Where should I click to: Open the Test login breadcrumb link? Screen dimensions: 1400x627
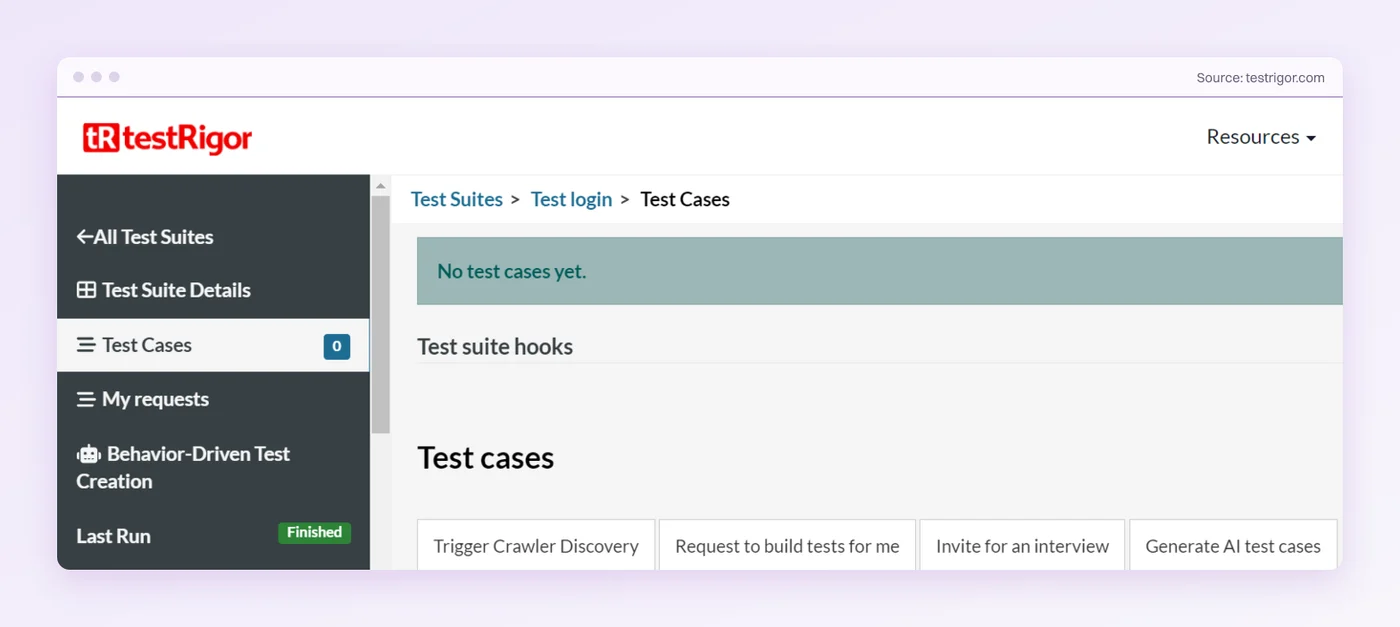(x=571, y=199)
